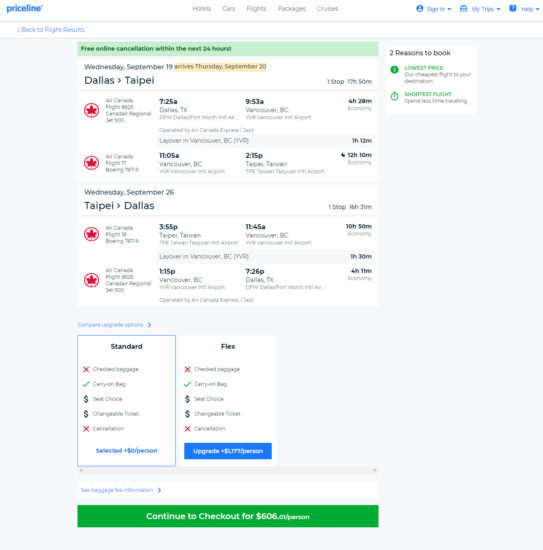Click the 11:05a Vancouver departure time
Image resolution: width=543 pixels, height=550 pixels.
[169, 155]
